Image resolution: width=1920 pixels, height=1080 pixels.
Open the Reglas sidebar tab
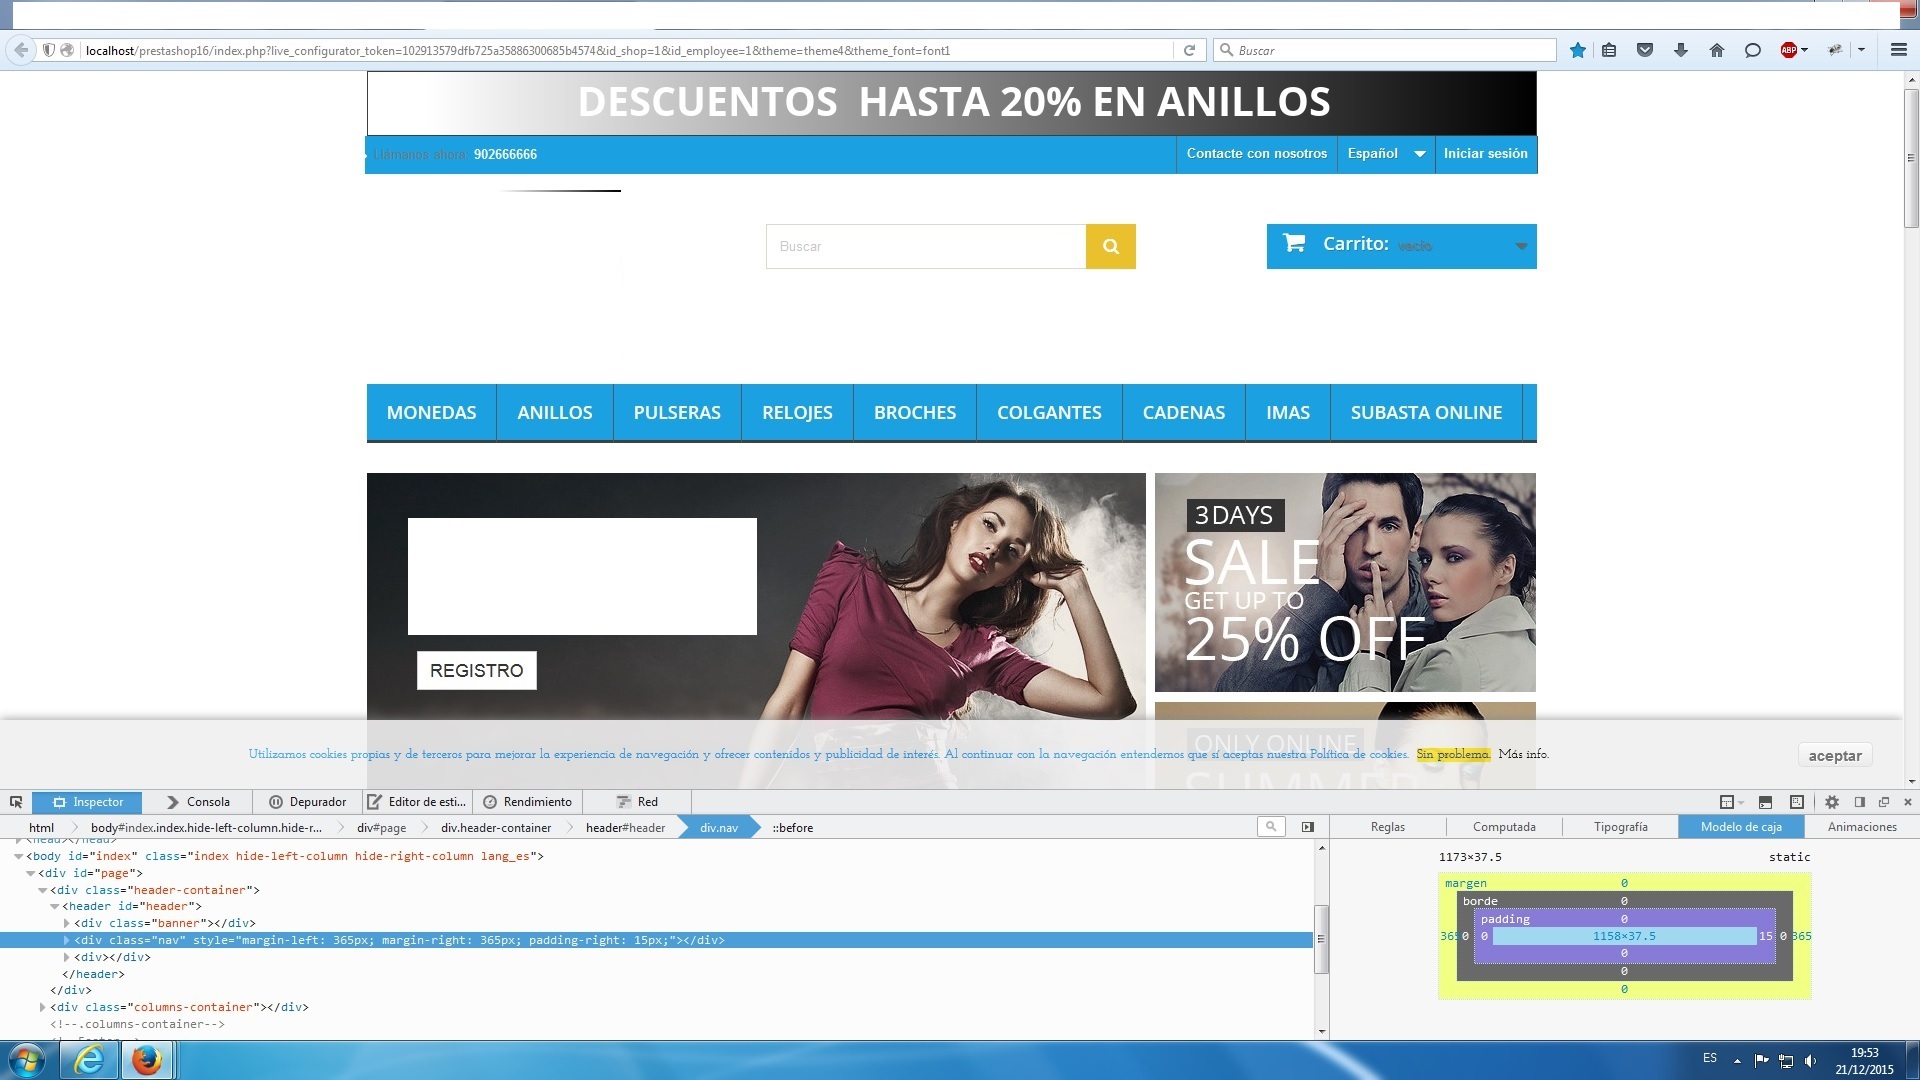(1388, 827)
